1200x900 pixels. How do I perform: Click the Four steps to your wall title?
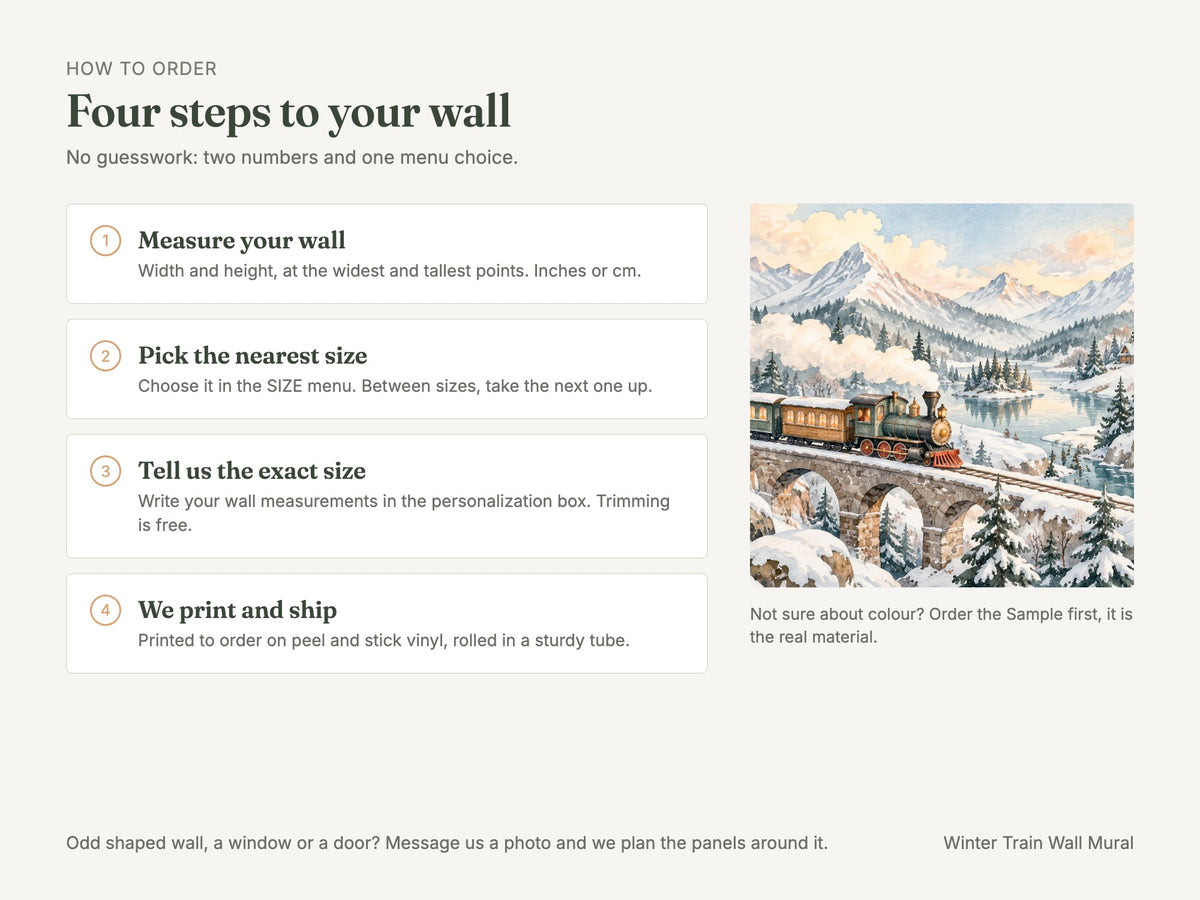click(289, 111)
